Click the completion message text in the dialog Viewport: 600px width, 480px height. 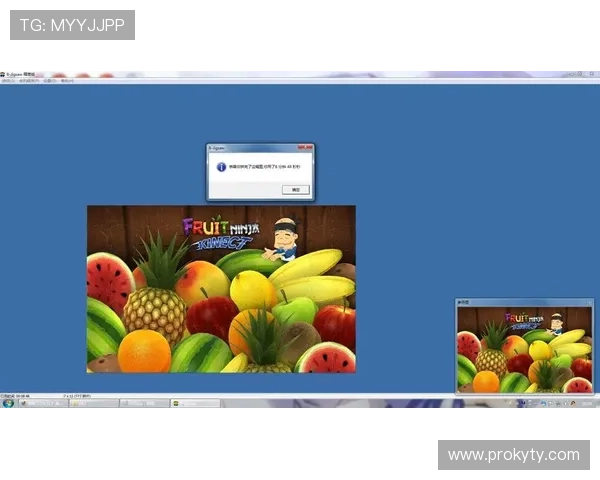[264, 167]
